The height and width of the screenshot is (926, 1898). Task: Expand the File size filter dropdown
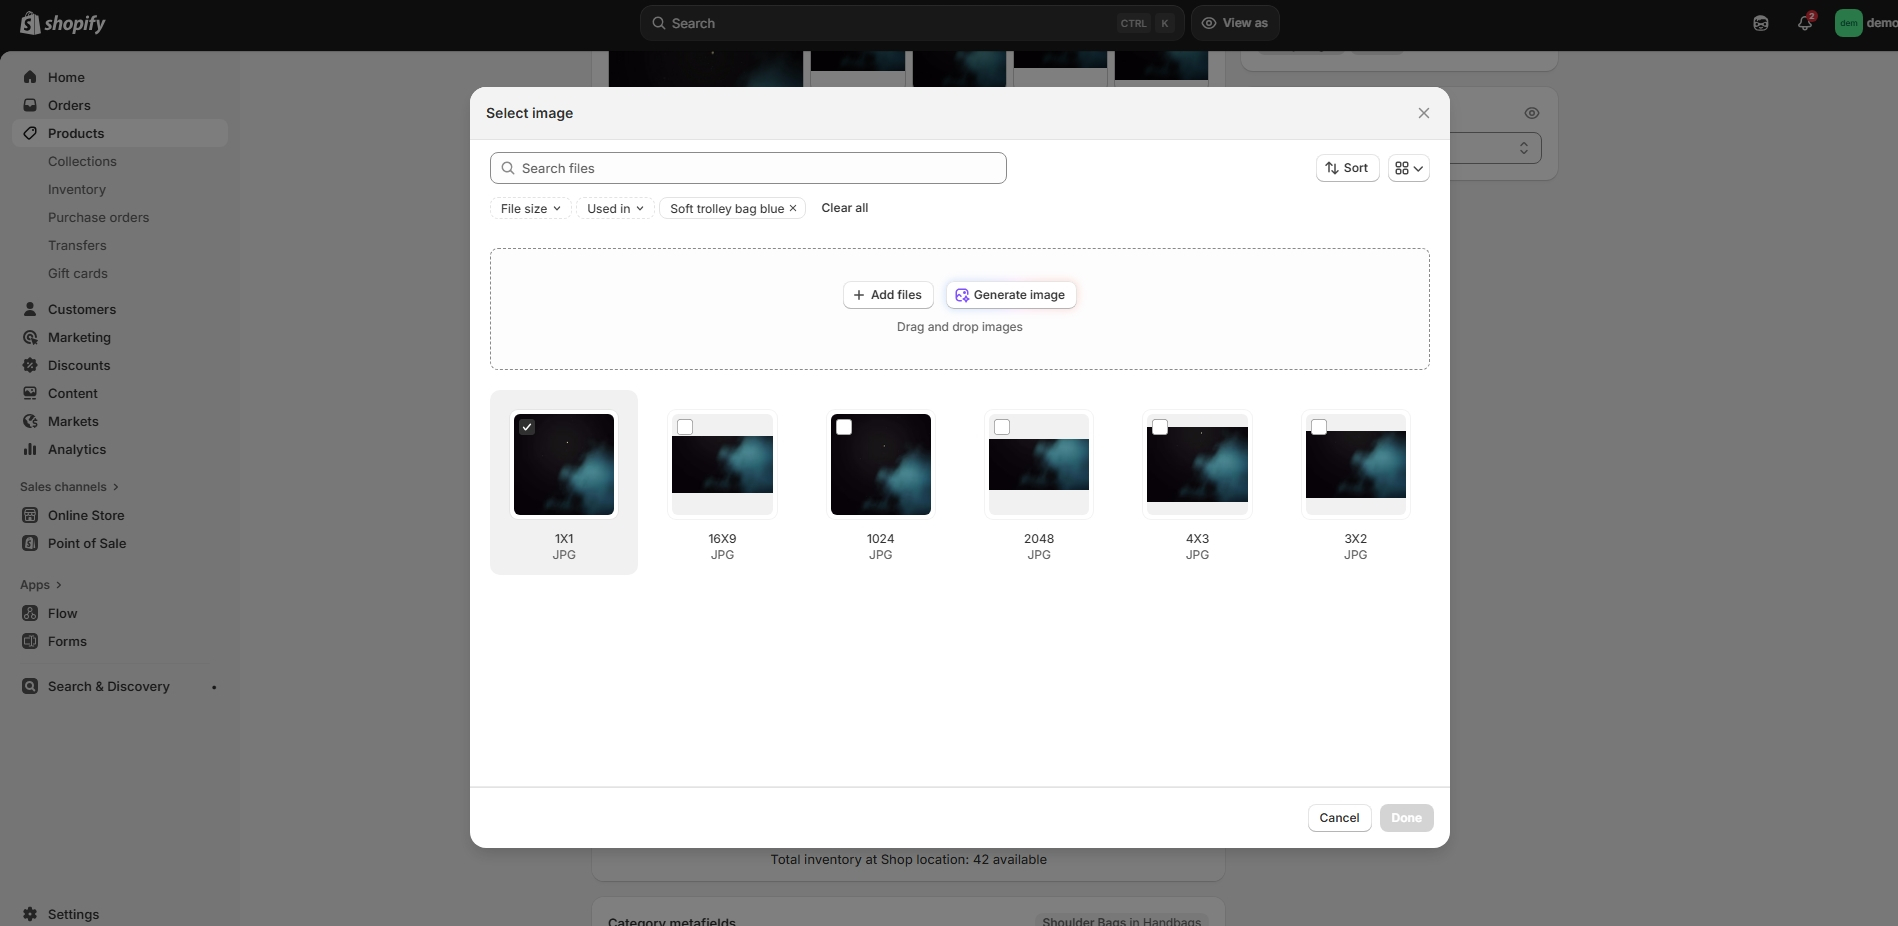(x=530, y=208)
